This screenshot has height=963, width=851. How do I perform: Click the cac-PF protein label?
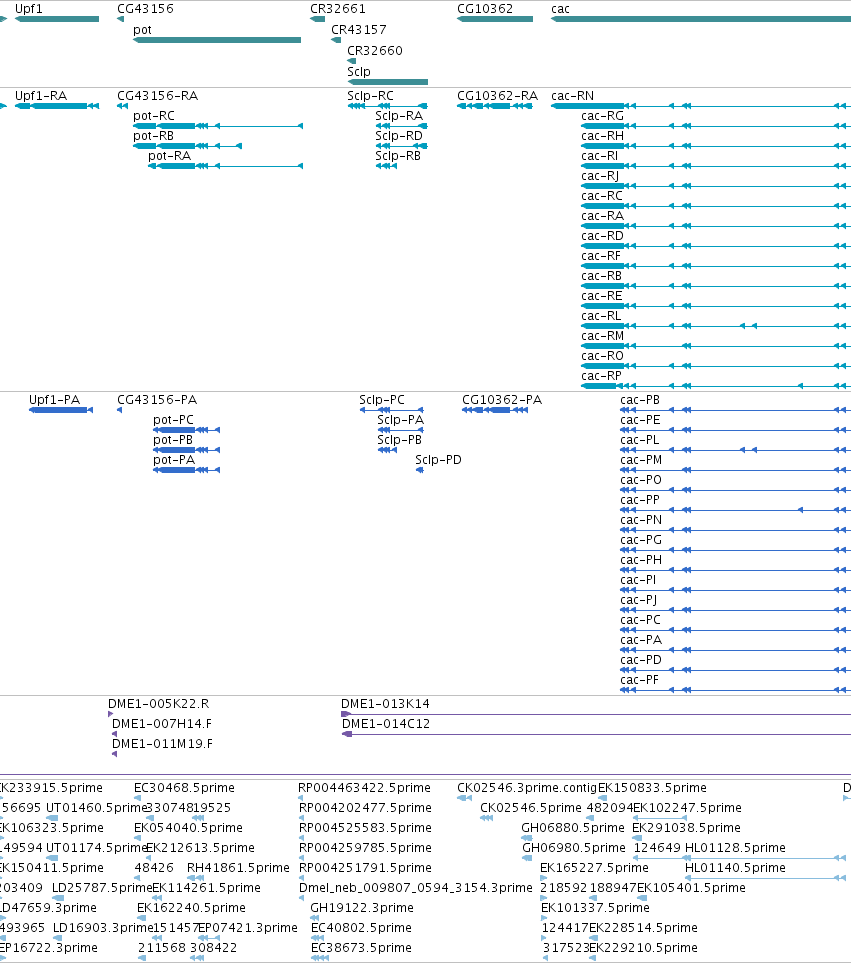(x=640, y=679)
